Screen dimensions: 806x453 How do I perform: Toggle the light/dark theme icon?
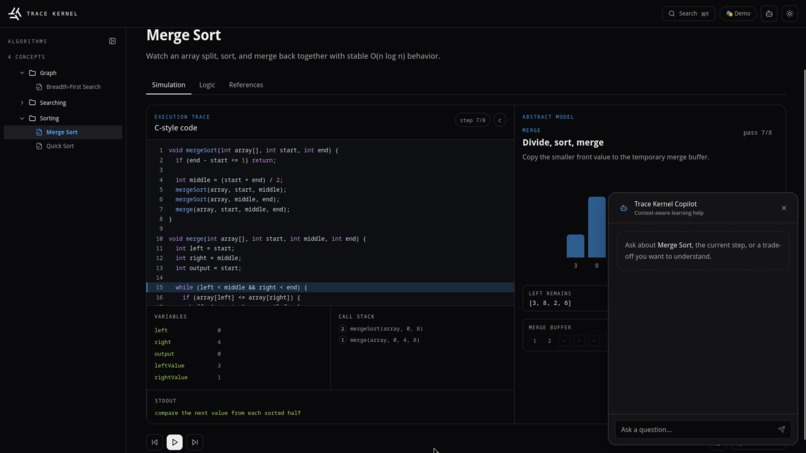coord(790,13)
